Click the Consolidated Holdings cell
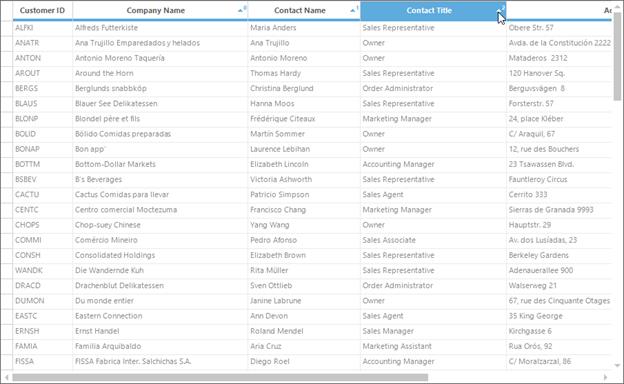 pyautogui.click(x=160, y=255)
